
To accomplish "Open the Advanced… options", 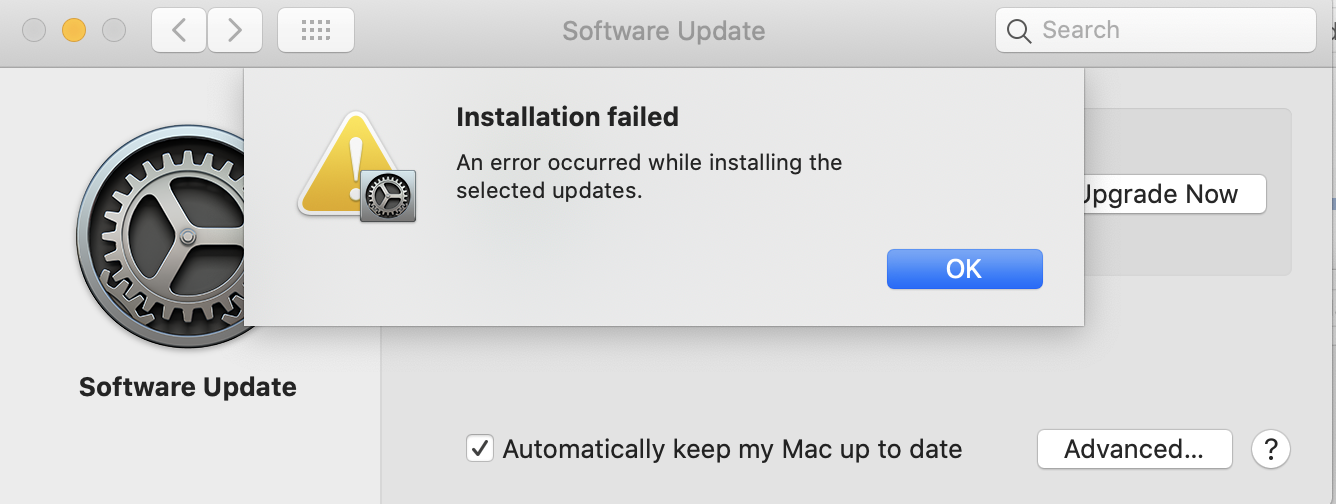I will pos(1134,449).
